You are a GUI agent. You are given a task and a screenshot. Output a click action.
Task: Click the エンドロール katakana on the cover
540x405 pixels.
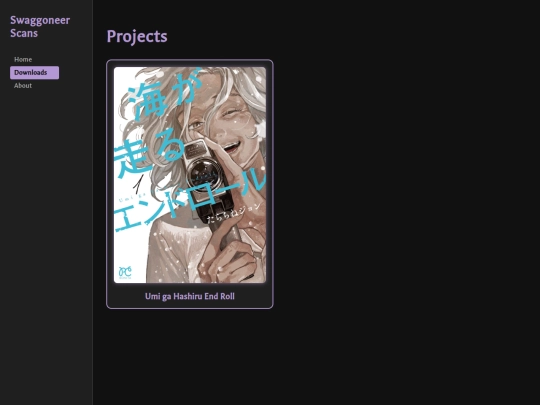tap(189, 200)
